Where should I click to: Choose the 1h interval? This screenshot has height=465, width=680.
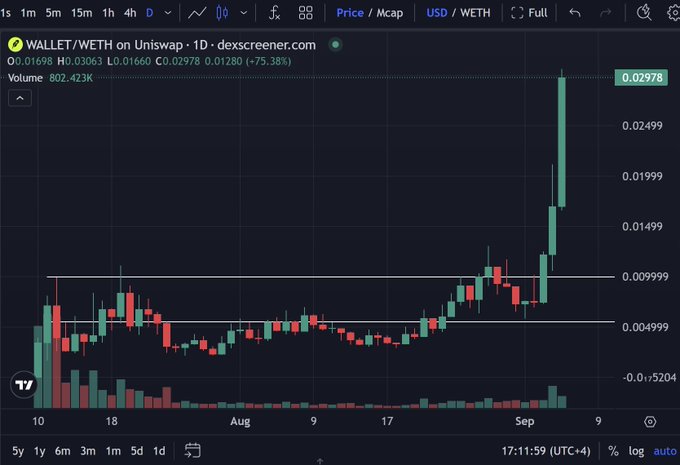click(108, 13)
